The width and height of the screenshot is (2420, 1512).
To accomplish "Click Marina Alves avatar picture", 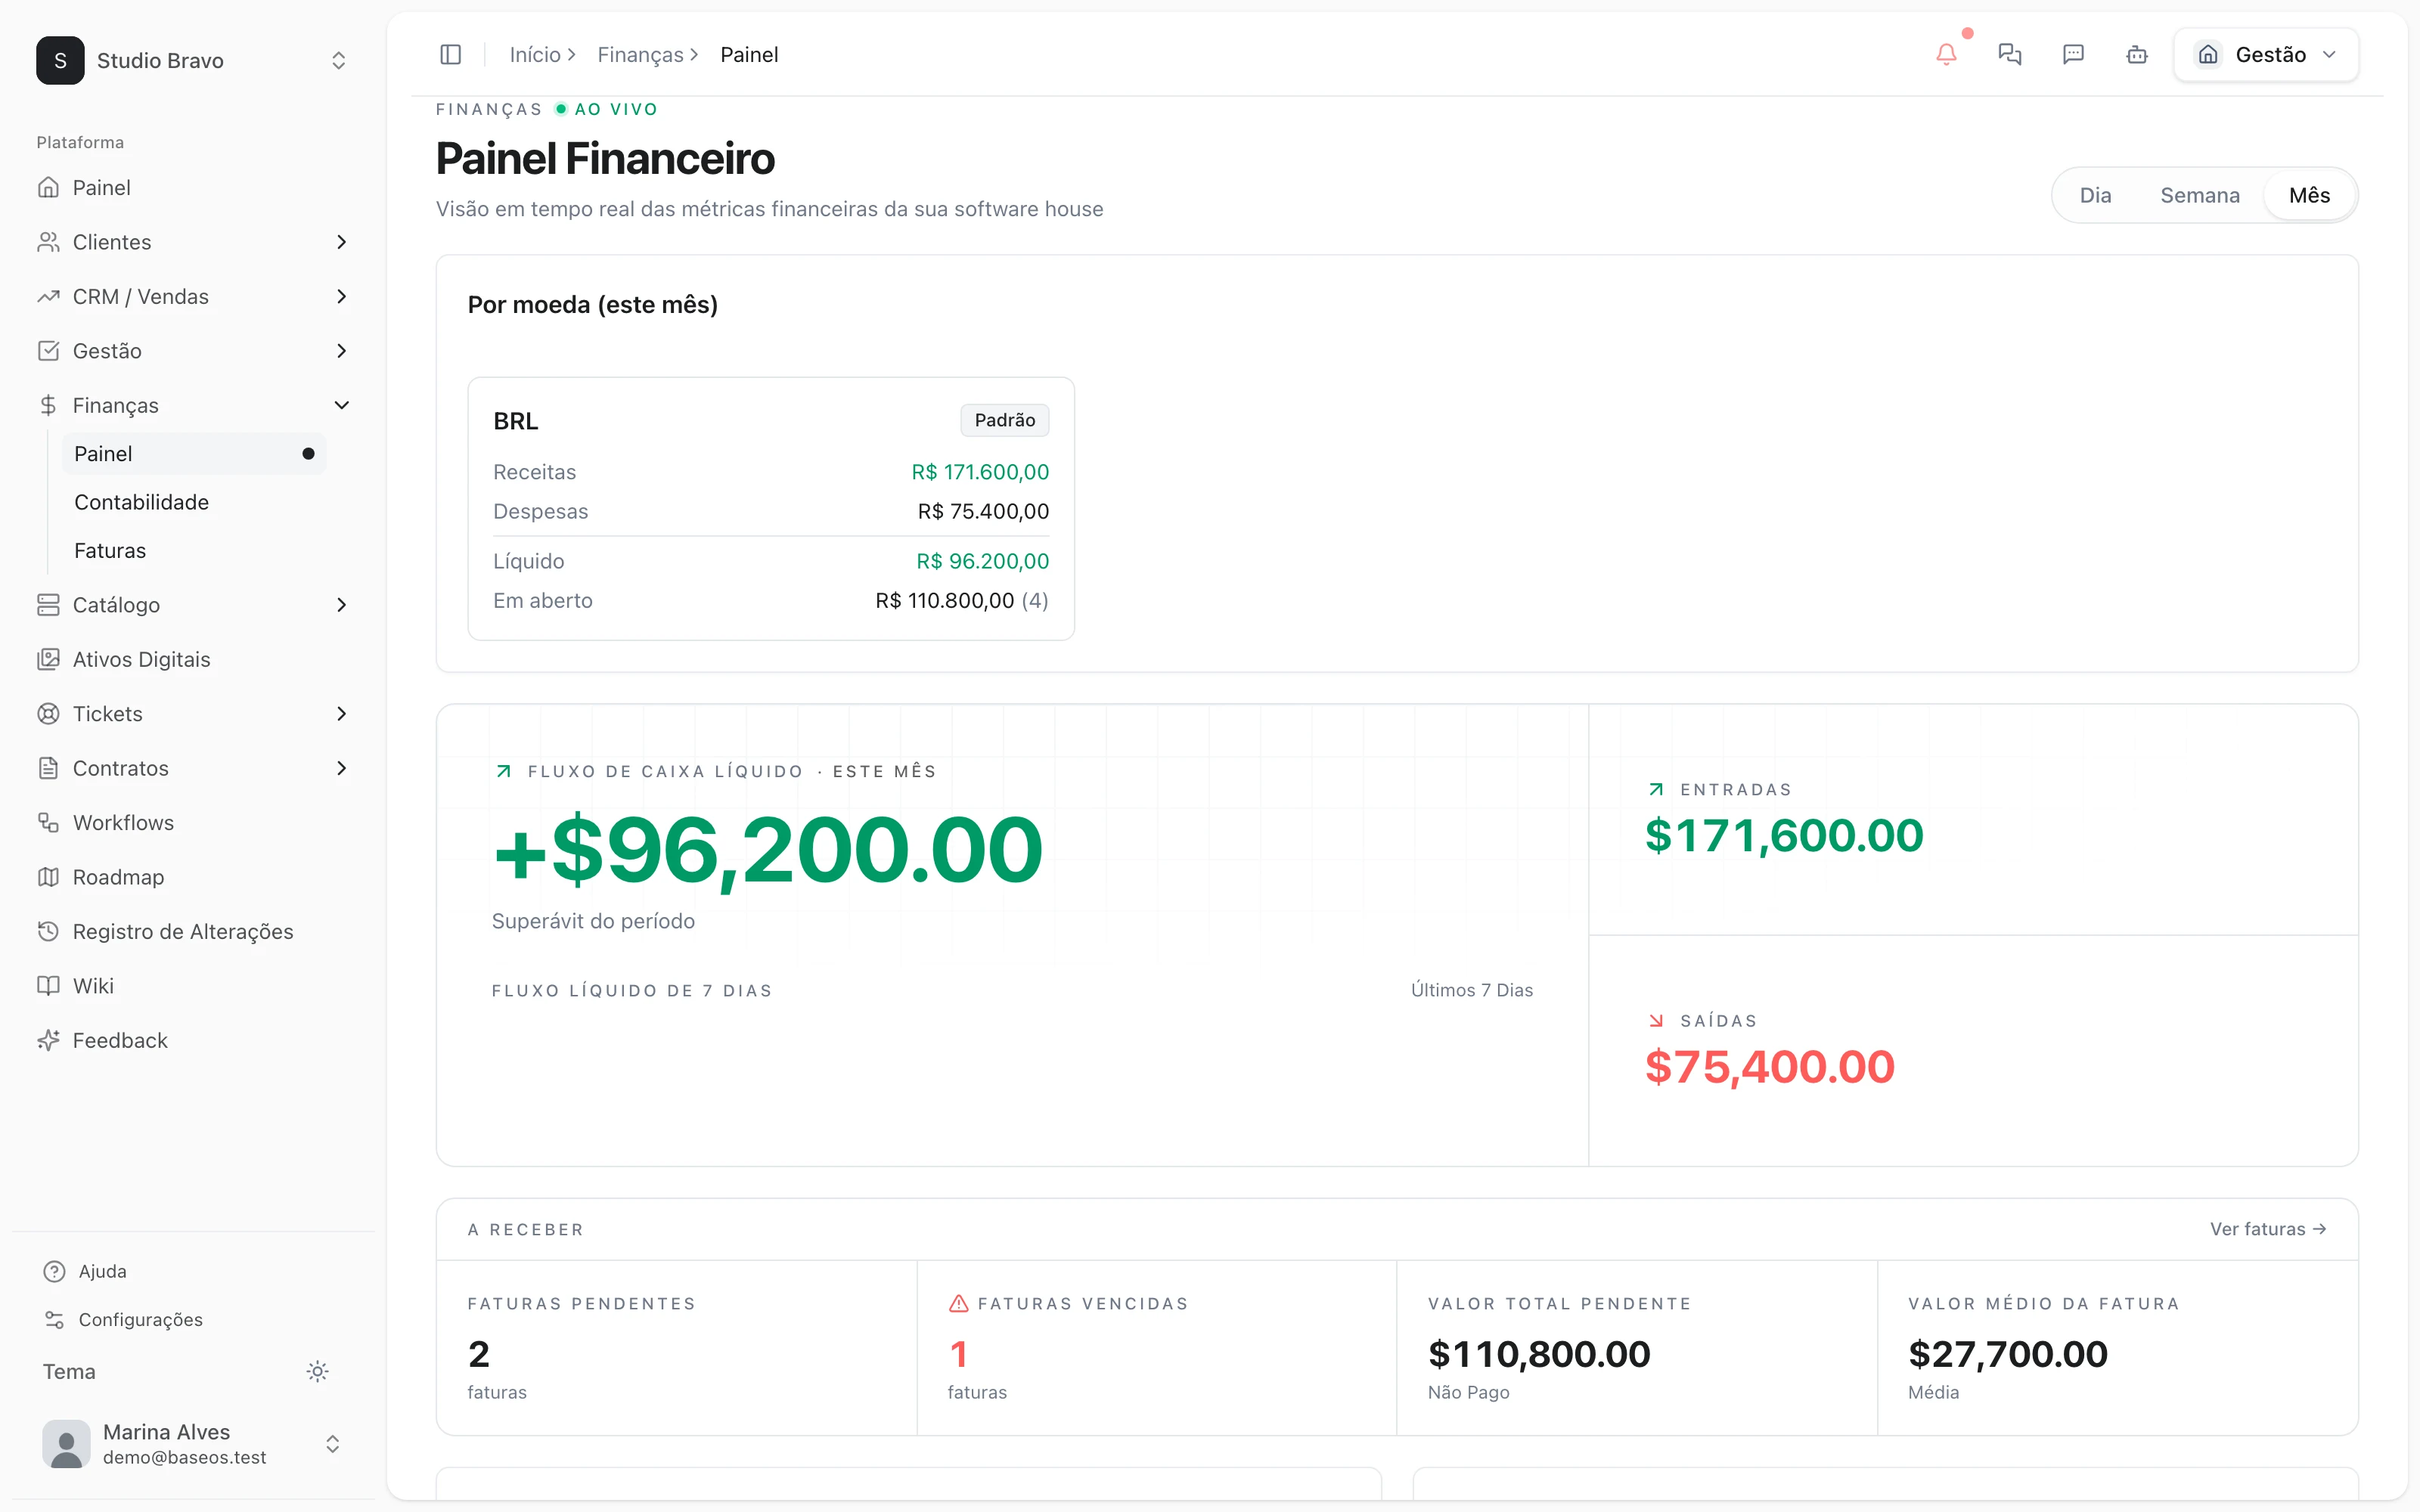I will point(66,1444).
